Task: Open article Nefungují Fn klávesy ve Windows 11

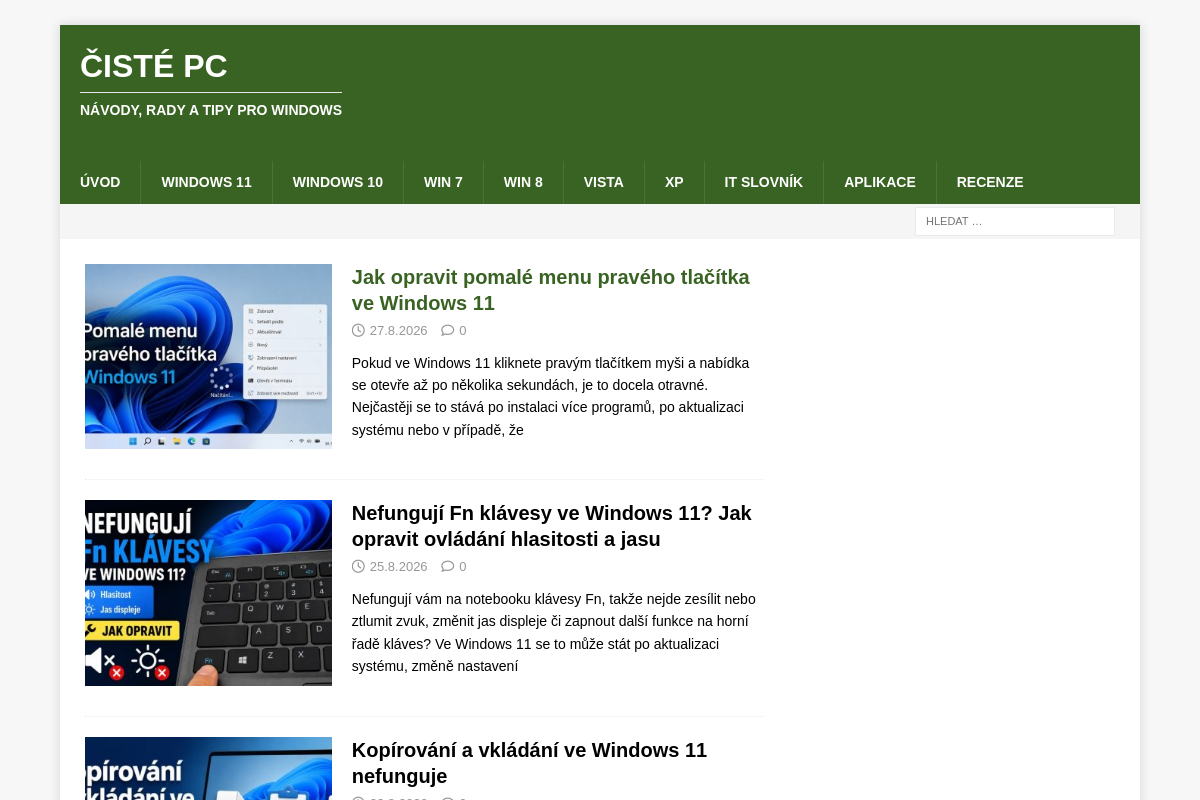Action: 552,526
